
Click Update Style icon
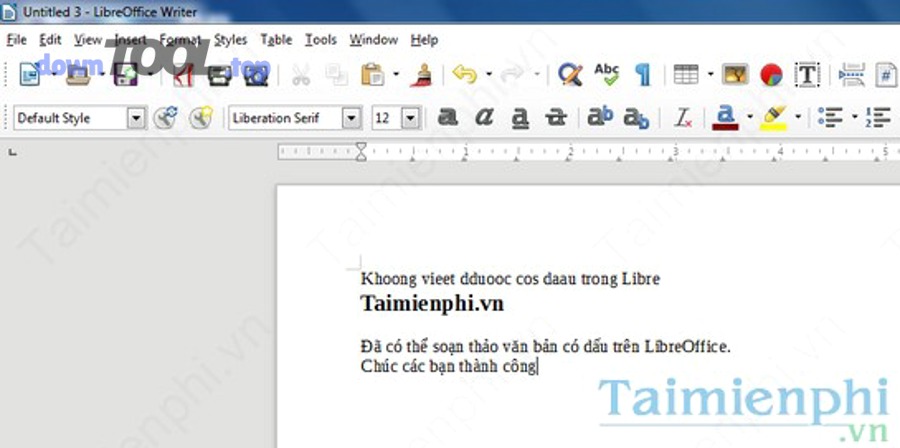[165, 118]
